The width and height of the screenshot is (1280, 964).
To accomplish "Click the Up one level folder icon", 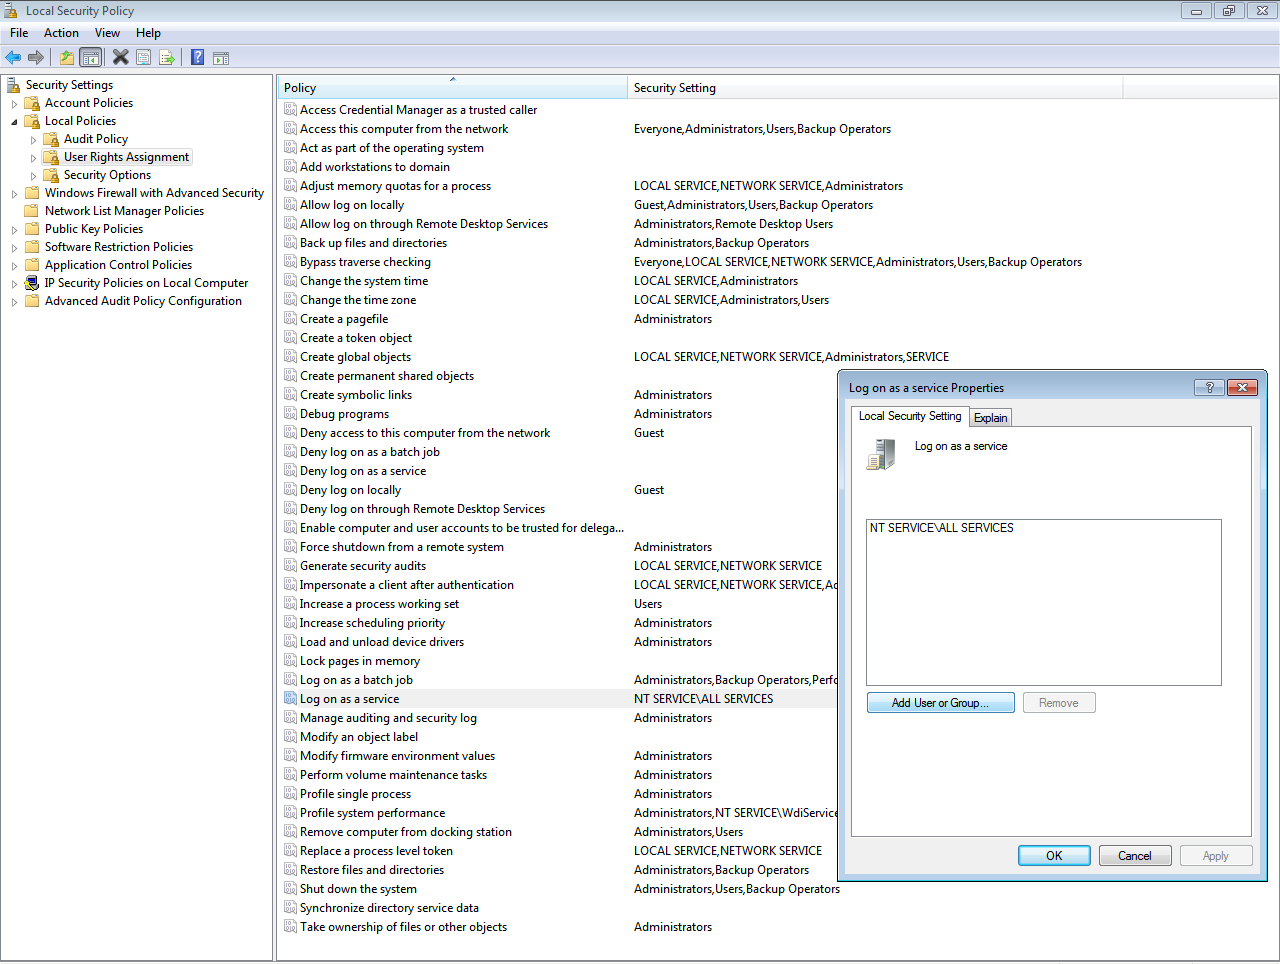I will 67,58.
